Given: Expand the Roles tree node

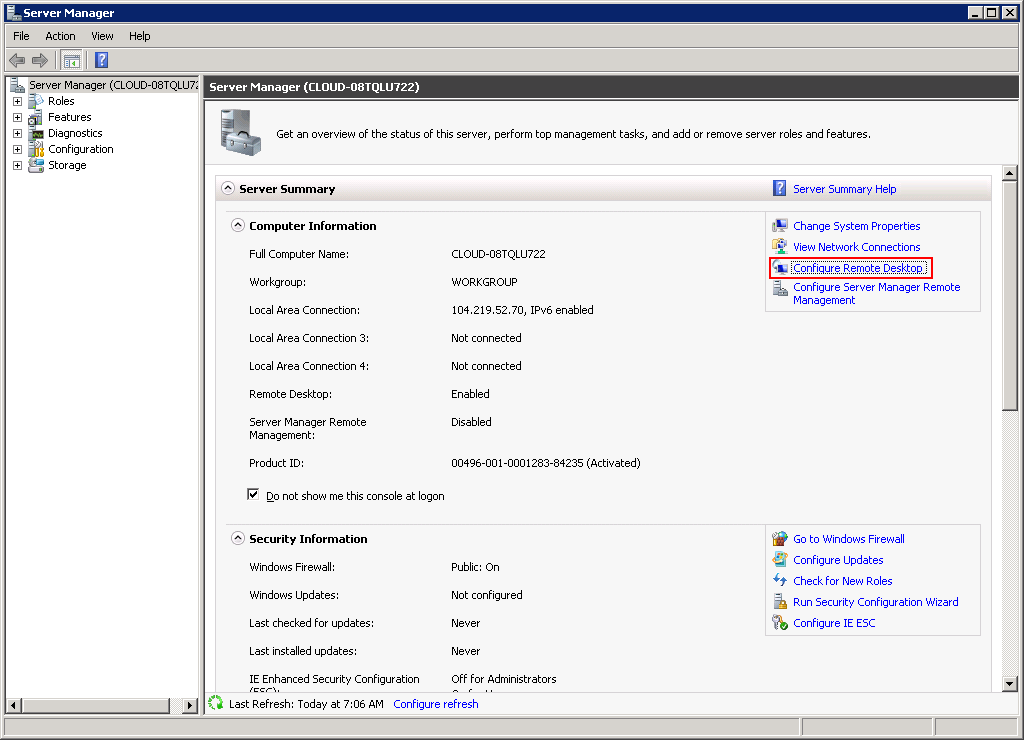Looking at the screenshot, I should (x=18, y=102).
